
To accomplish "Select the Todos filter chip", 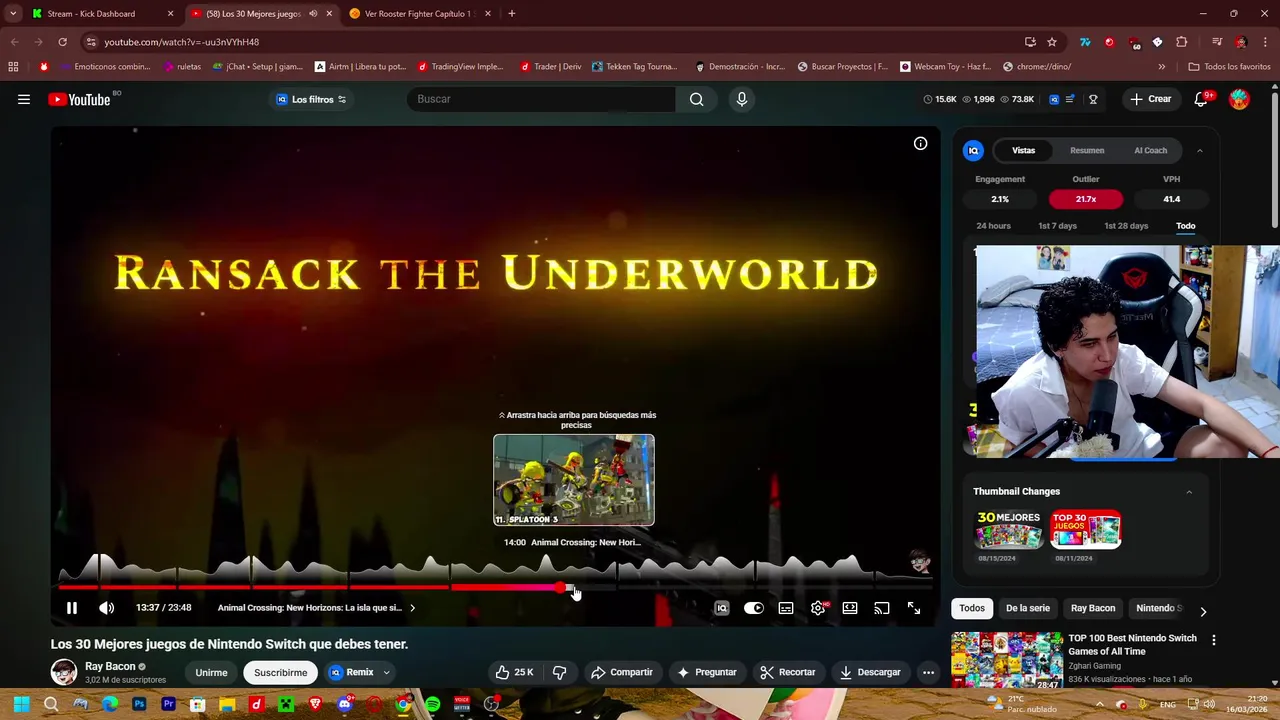I will coord(972,608).
